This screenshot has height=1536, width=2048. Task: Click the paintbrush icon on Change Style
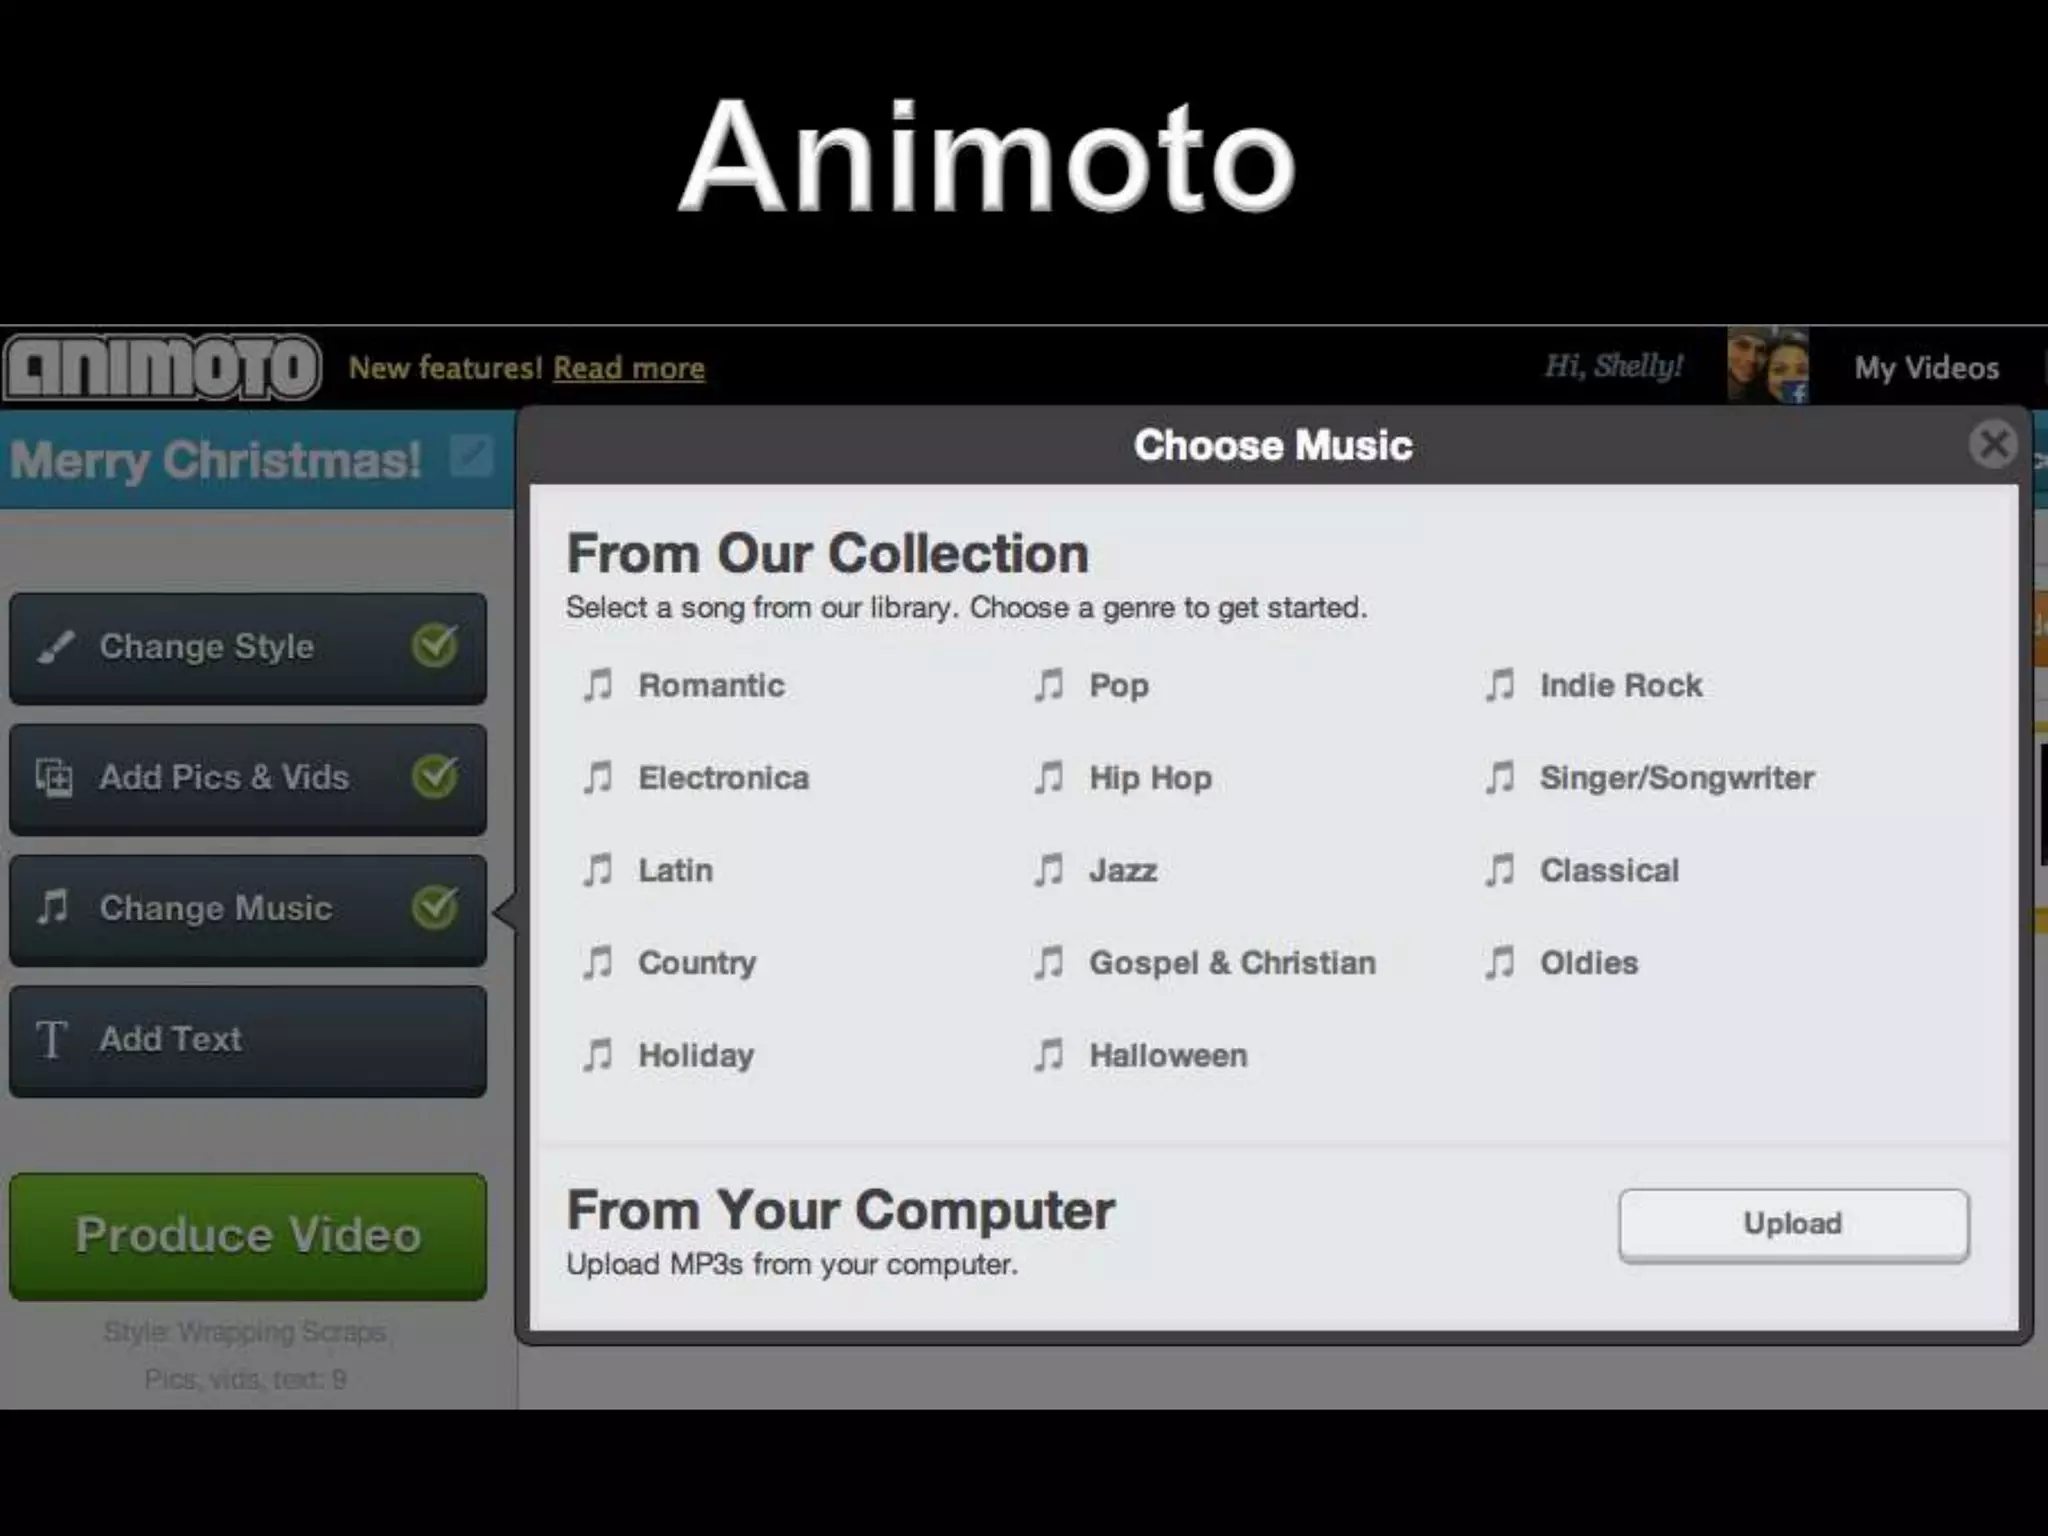tap(56, 647)
